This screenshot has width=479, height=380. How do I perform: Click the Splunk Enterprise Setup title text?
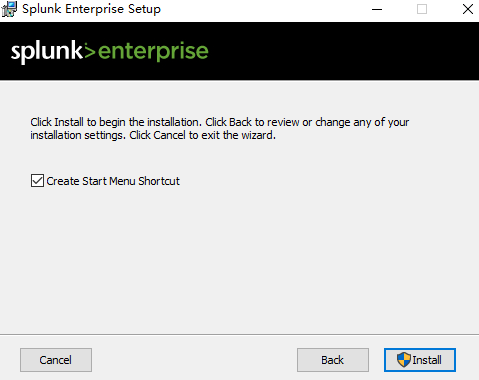(91, 9)
